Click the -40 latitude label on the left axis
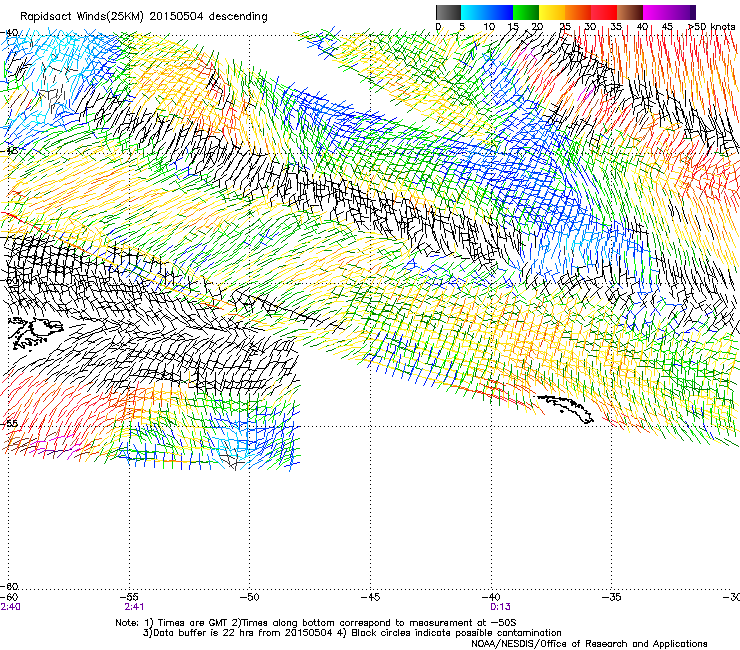The height and width of the screenshot is (650, 740). 9,33
